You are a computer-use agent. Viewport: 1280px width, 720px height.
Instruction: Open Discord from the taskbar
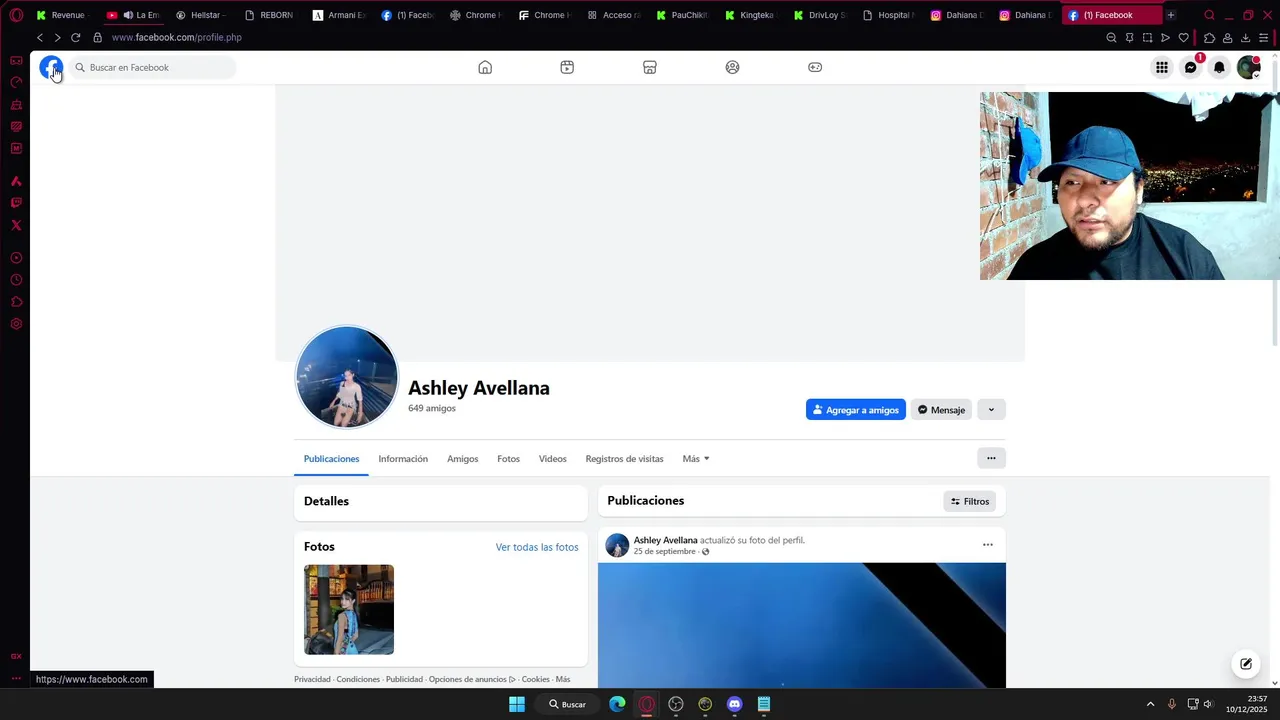(735, 704)
